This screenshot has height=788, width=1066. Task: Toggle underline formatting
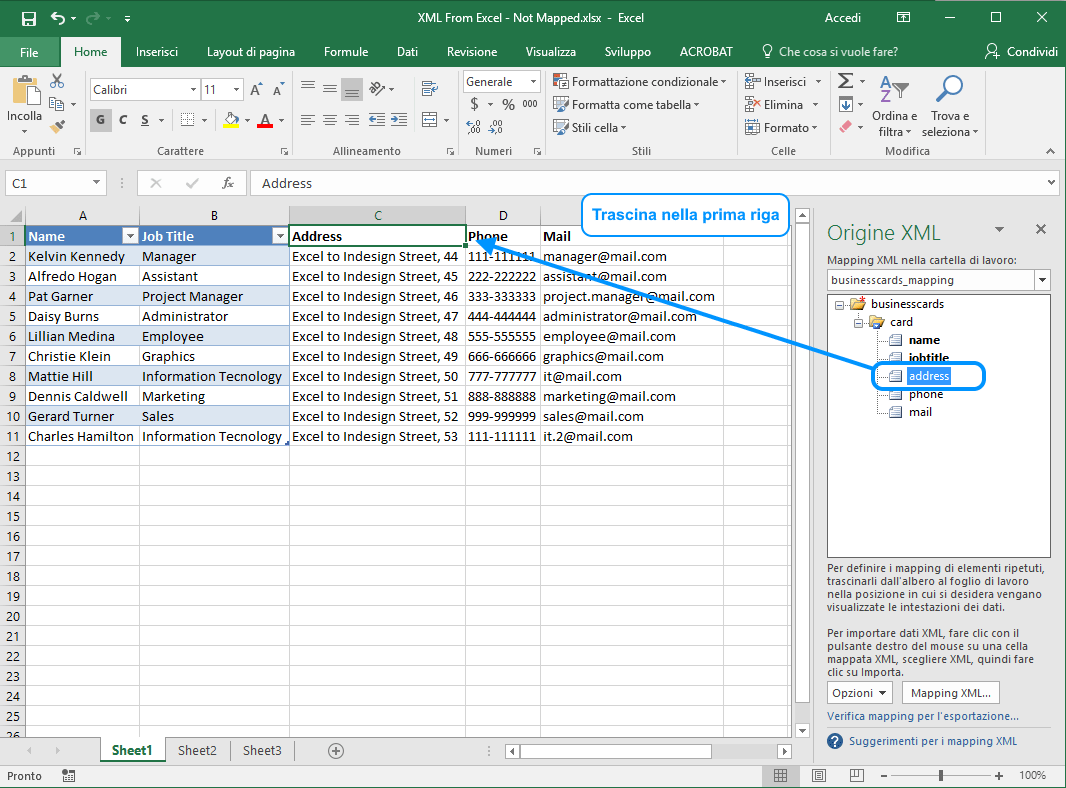tap(145, 119)
